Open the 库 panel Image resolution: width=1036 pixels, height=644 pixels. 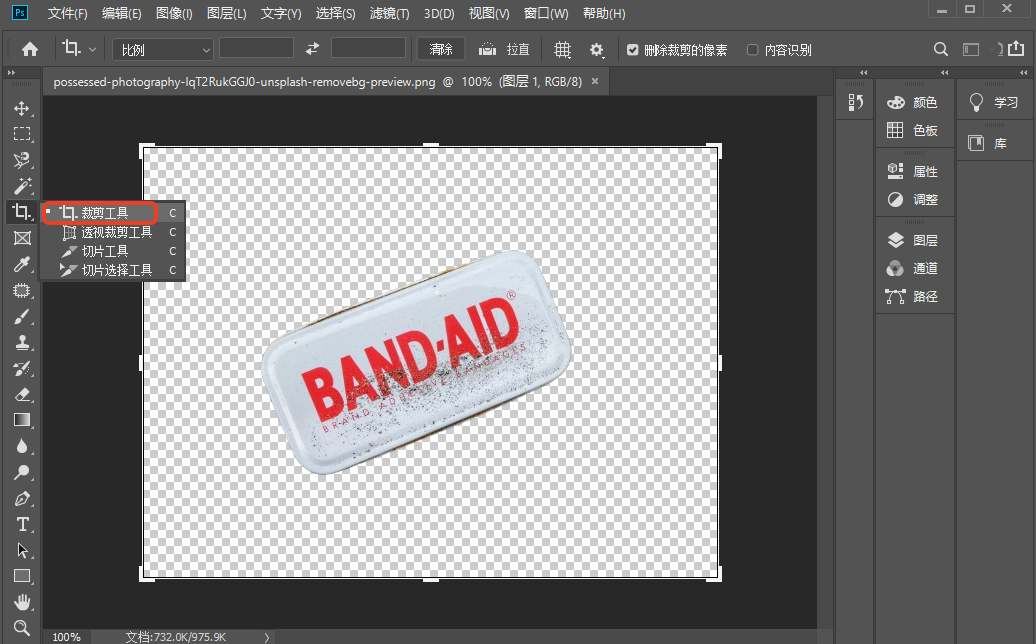point(988,143)
